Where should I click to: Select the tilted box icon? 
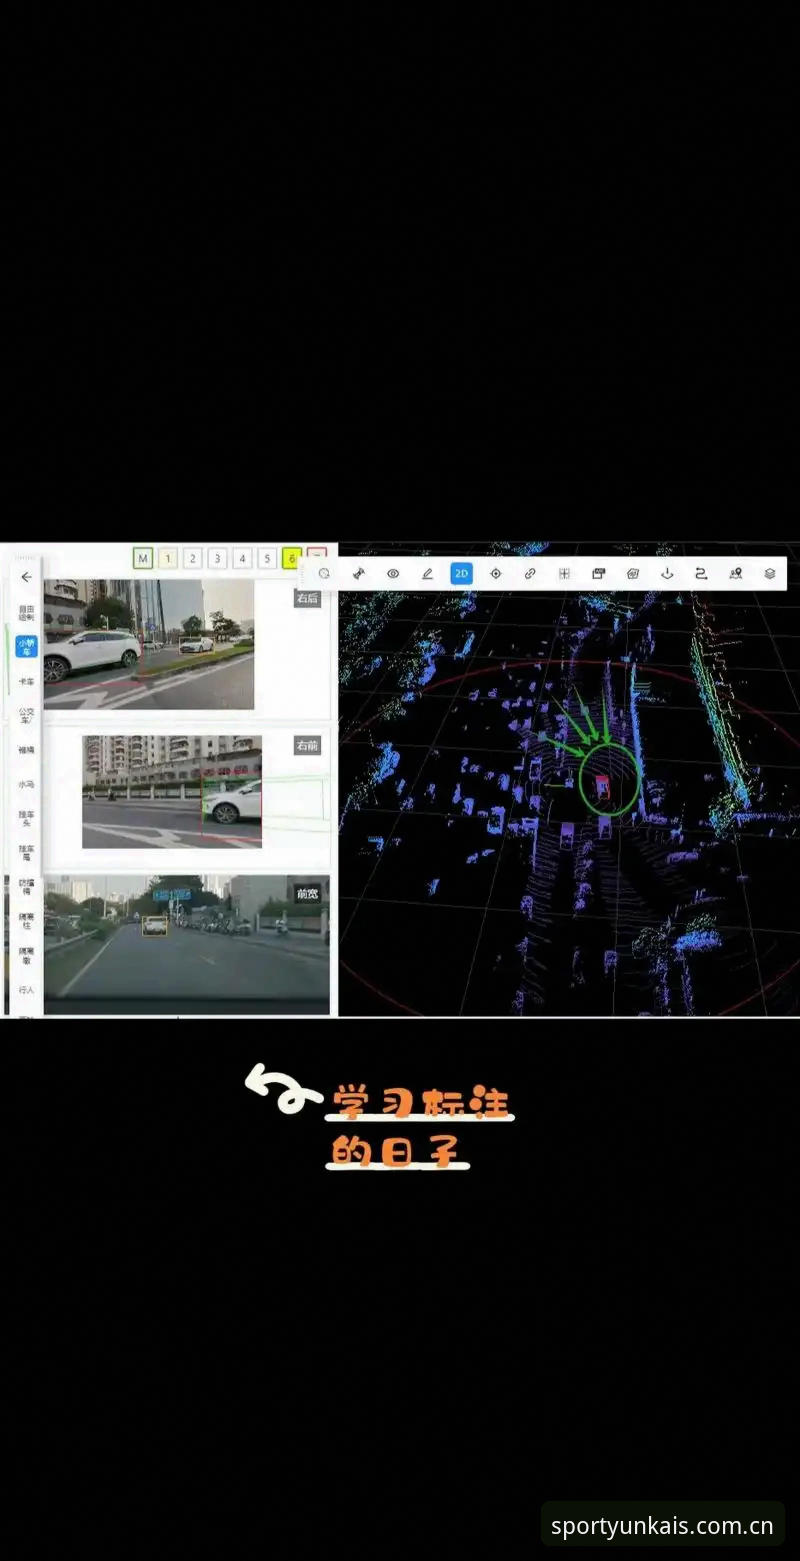pyautogui.click(x=632, y=574)
